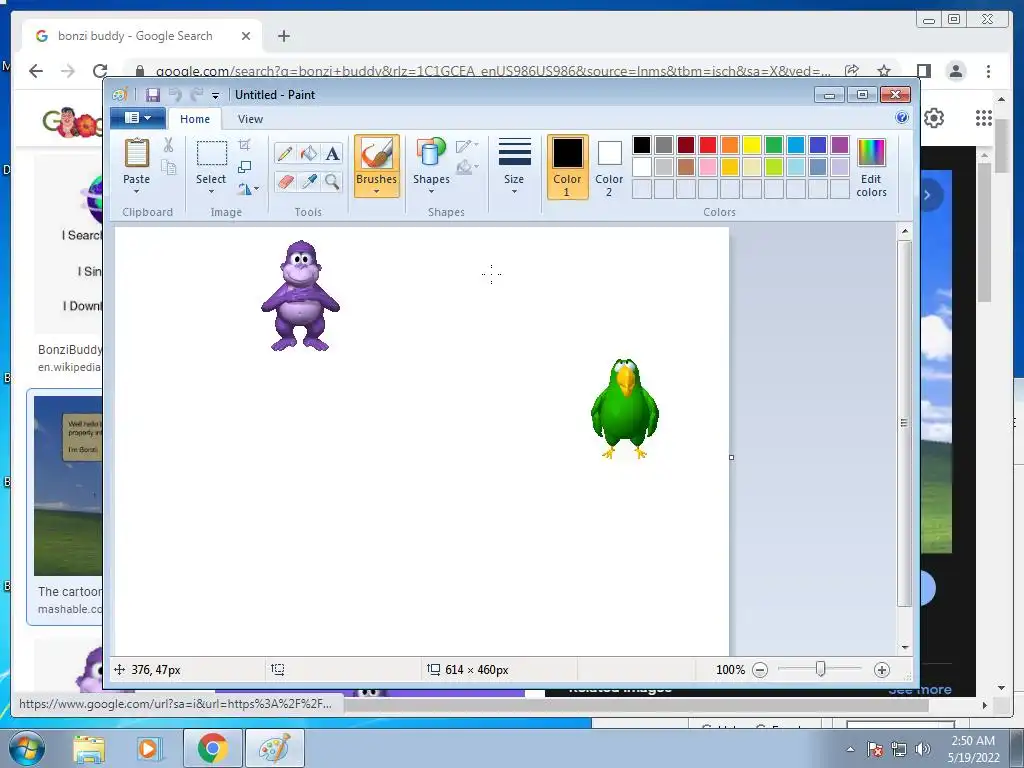The height and width of the screenshot is (768, 1024).
Task: Click the Resize icon in Image group
Action: pyautogui.click(x=244, y=167)
